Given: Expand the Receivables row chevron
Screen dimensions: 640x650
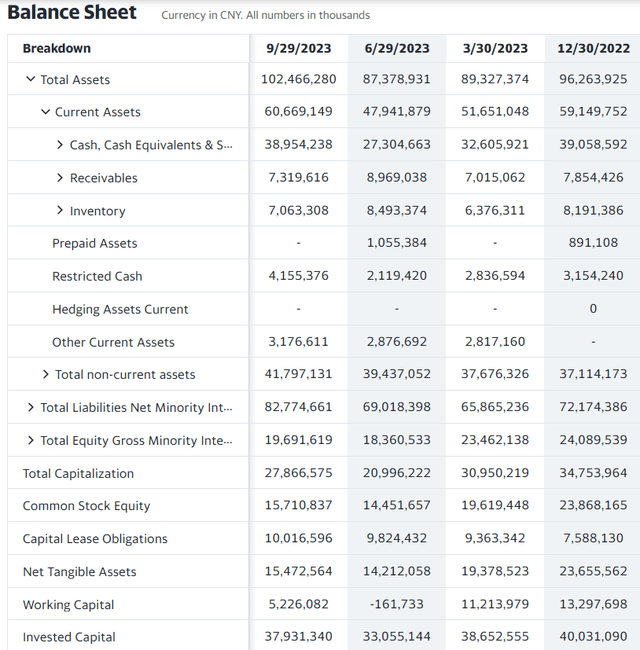Looking at the screenshot, I should [60, 177].
